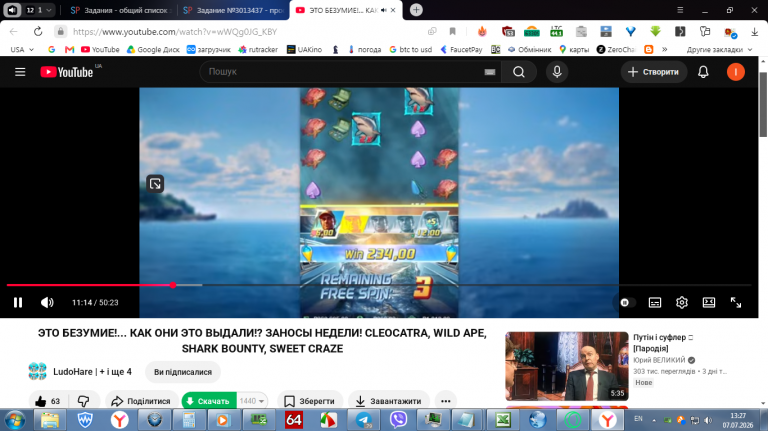This screenshot has height=431, width=768.
Task: Open the on-screen keyboard in search box
Action: click(490, 72)
